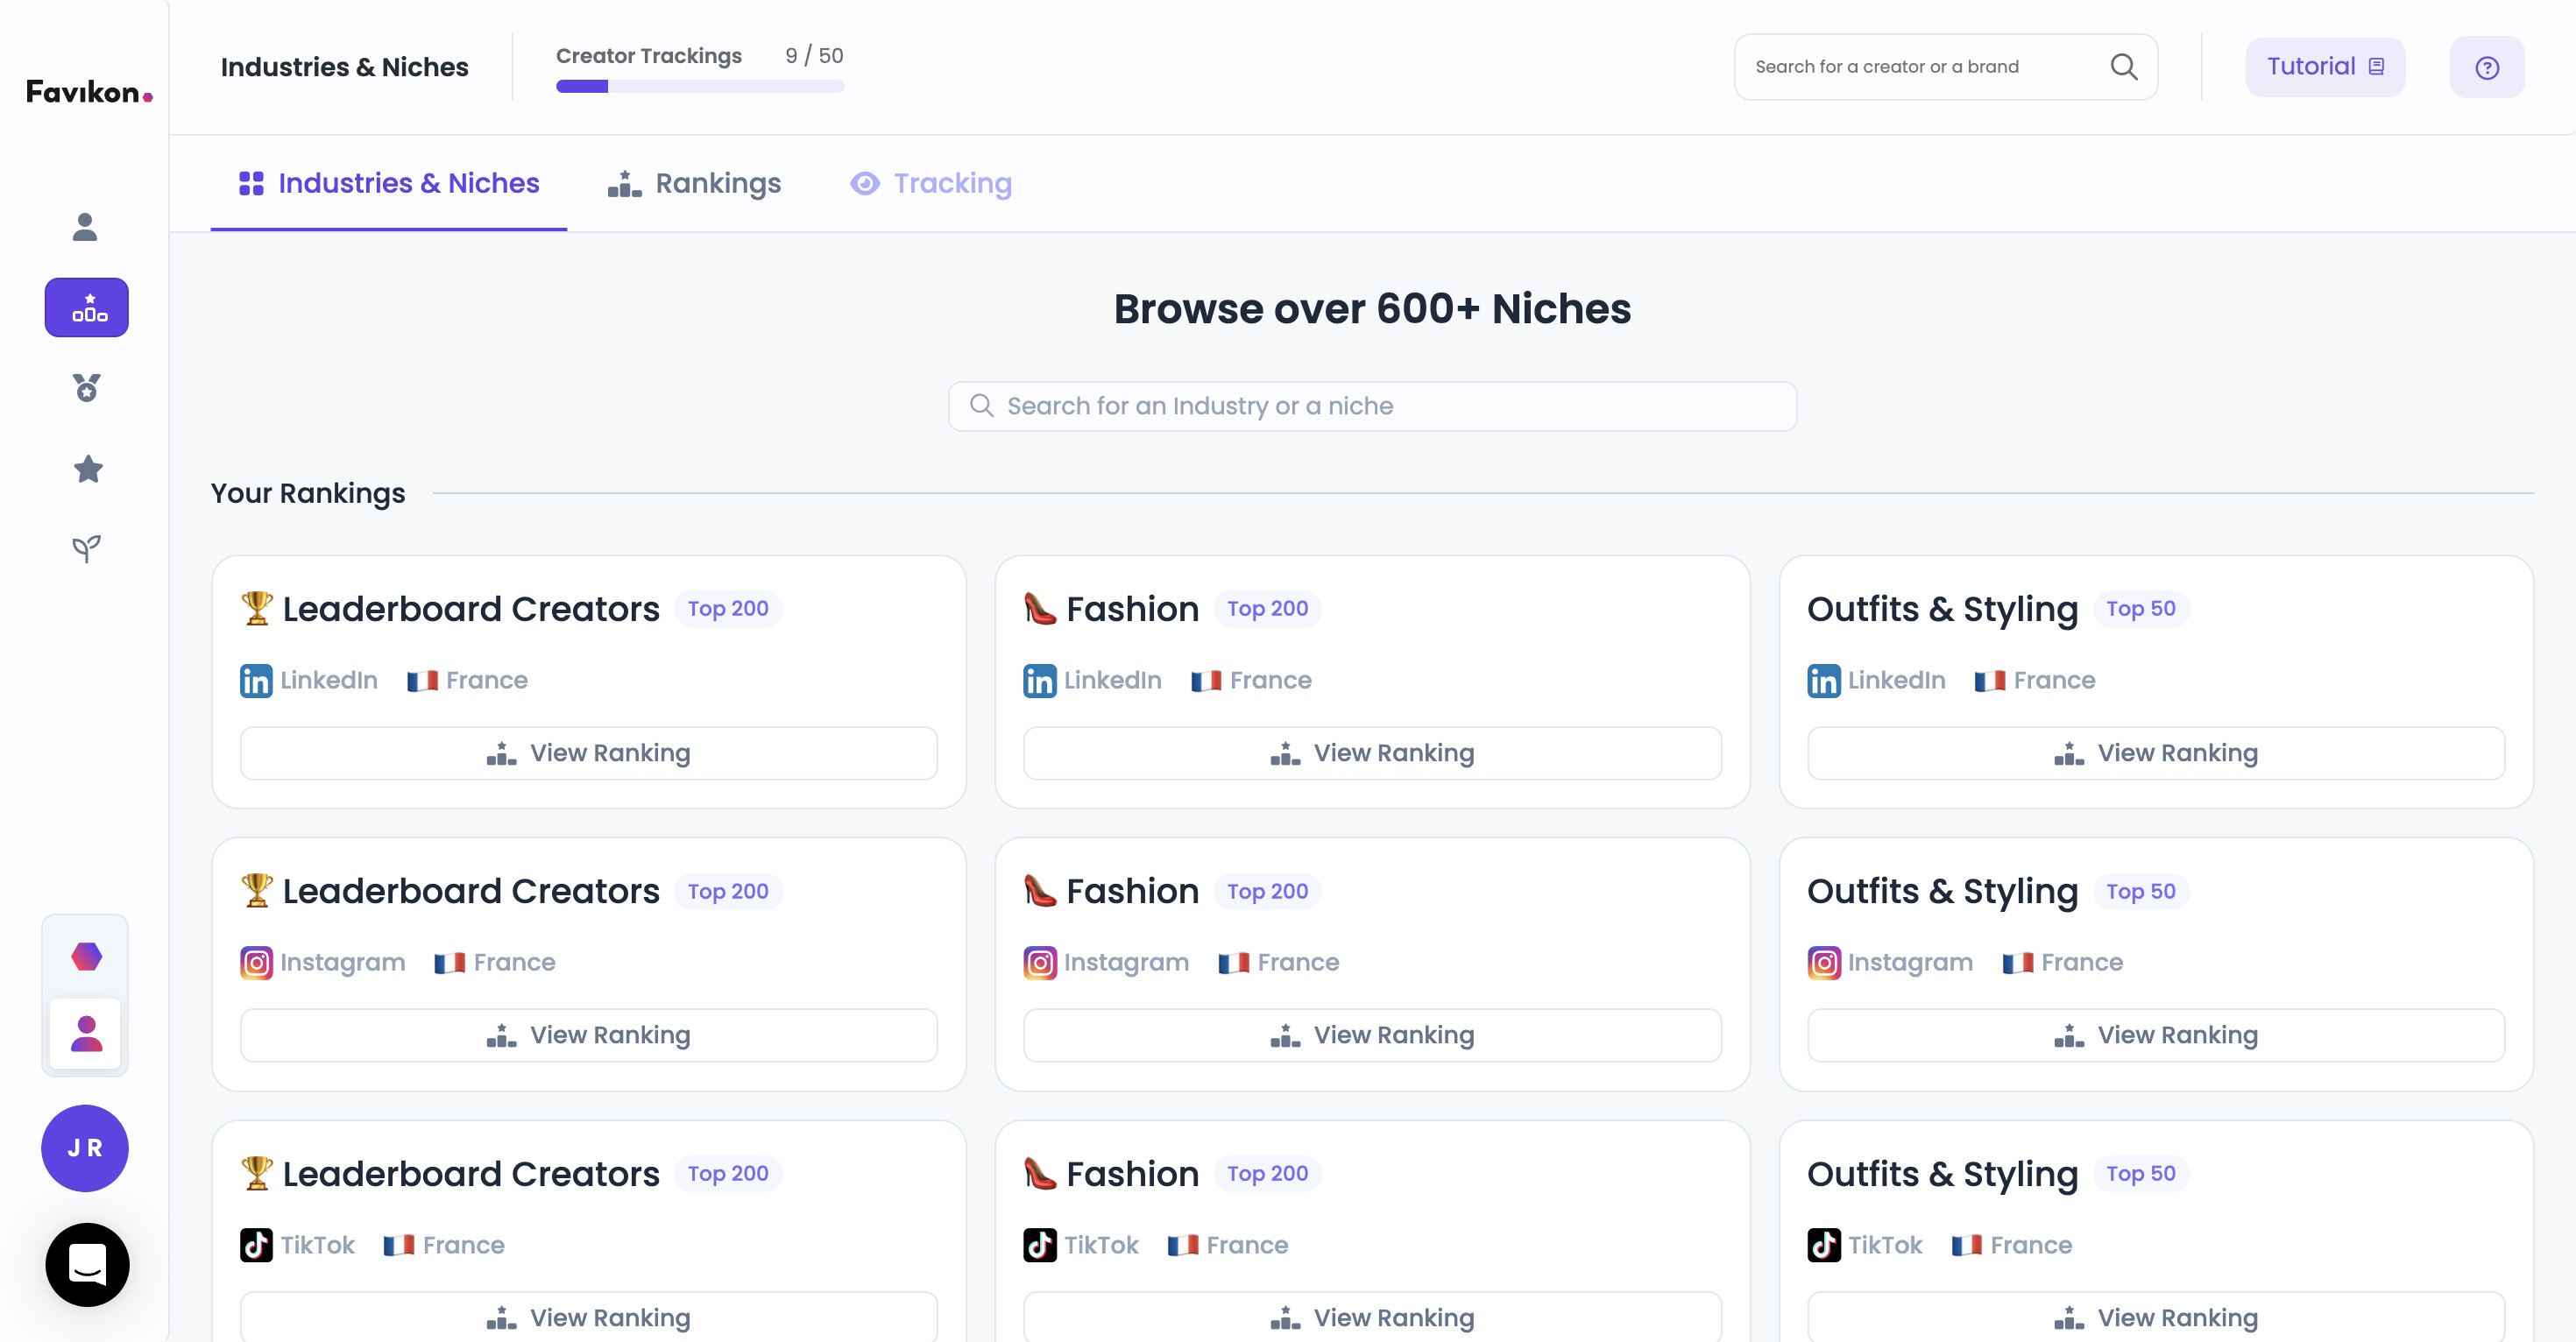Select the person workspace switcher option
This screenshot has height=1342, width=2576.
tap(86, 1033)
